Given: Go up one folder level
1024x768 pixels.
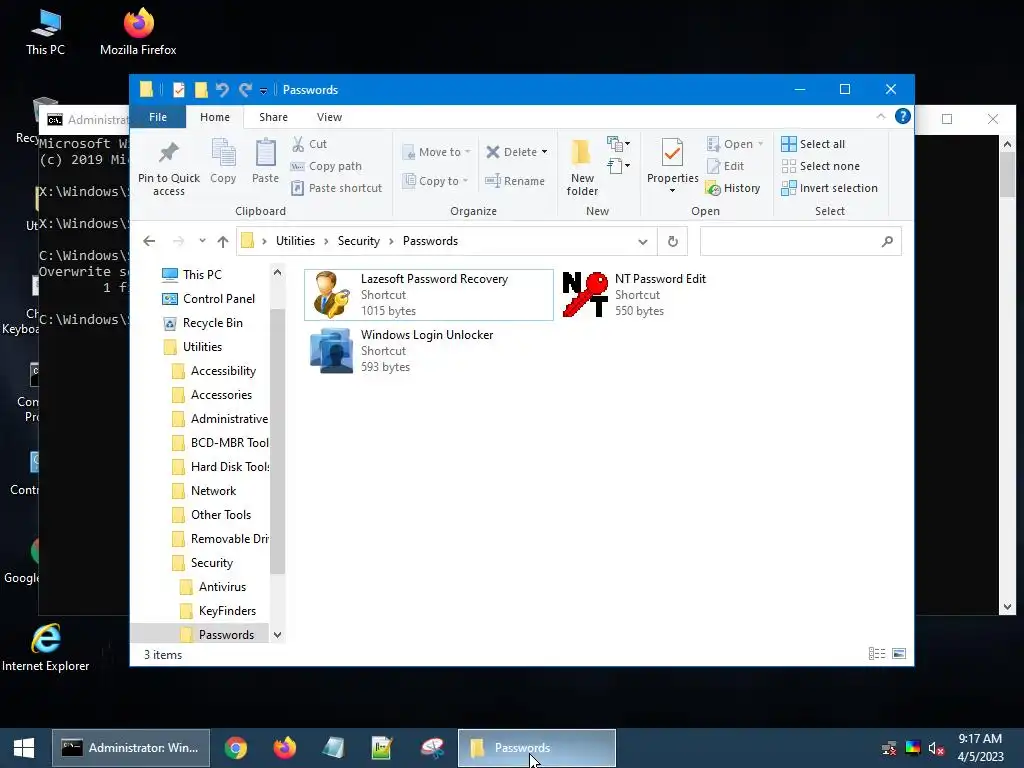Looking at the screenshot, I should (x=223, y=242).
